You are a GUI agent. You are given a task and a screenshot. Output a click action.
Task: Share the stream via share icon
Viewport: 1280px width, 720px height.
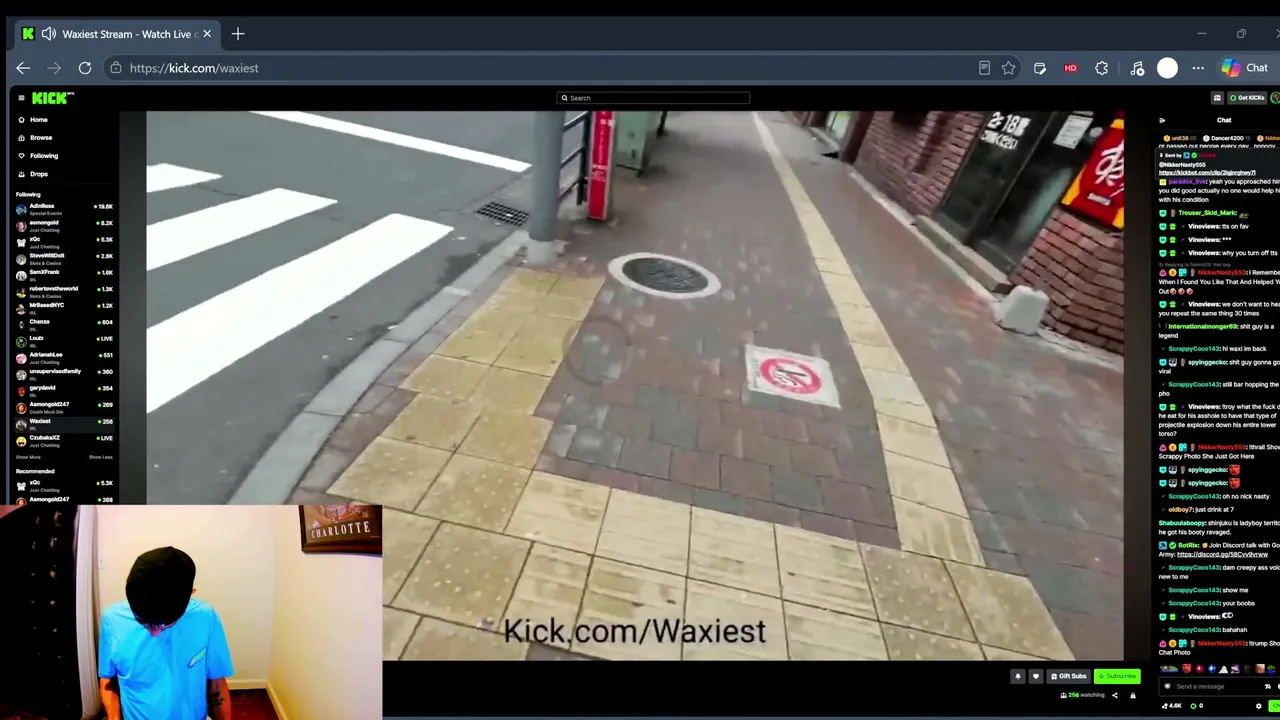tap(1115, 695)
